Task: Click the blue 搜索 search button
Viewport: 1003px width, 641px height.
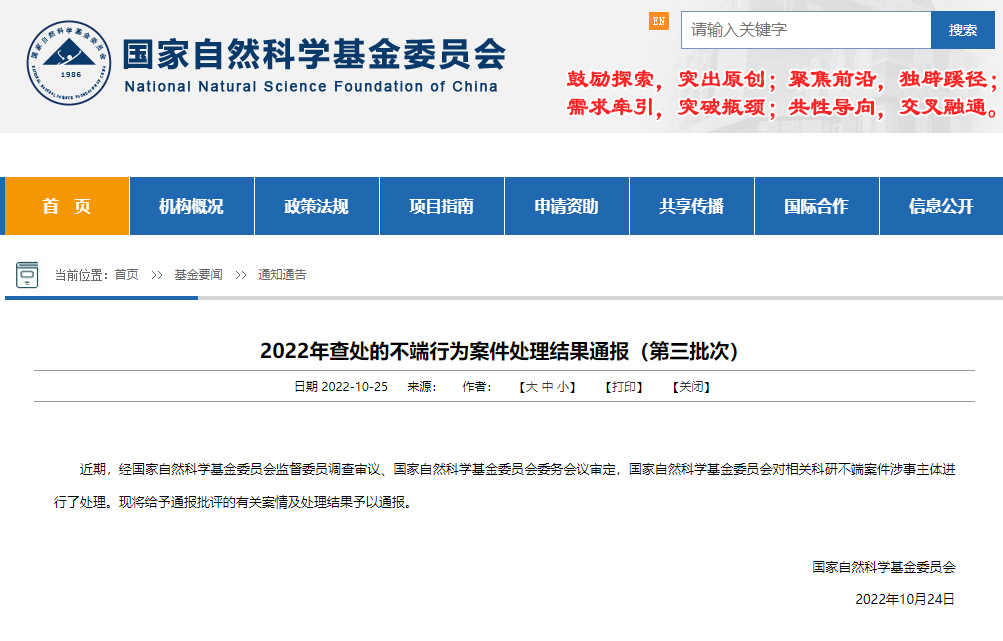Action: pyautogui.click(x=963, y=30)
